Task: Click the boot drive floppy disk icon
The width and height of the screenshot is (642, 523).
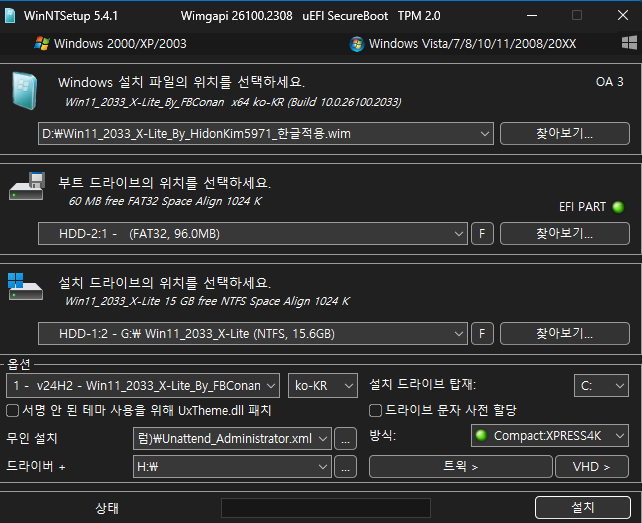Action: click(27, 186)
